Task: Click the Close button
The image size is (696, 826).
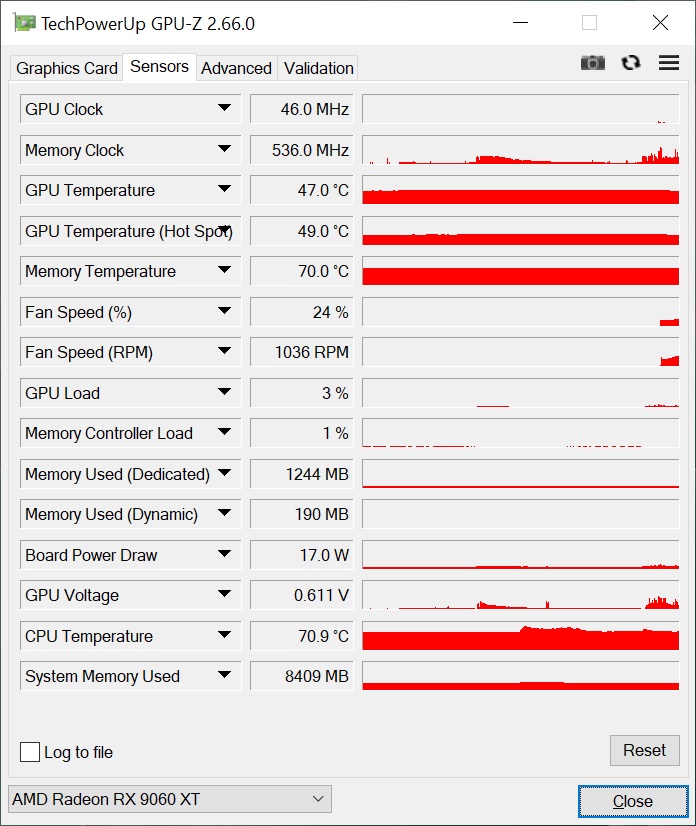Action: 633,801
